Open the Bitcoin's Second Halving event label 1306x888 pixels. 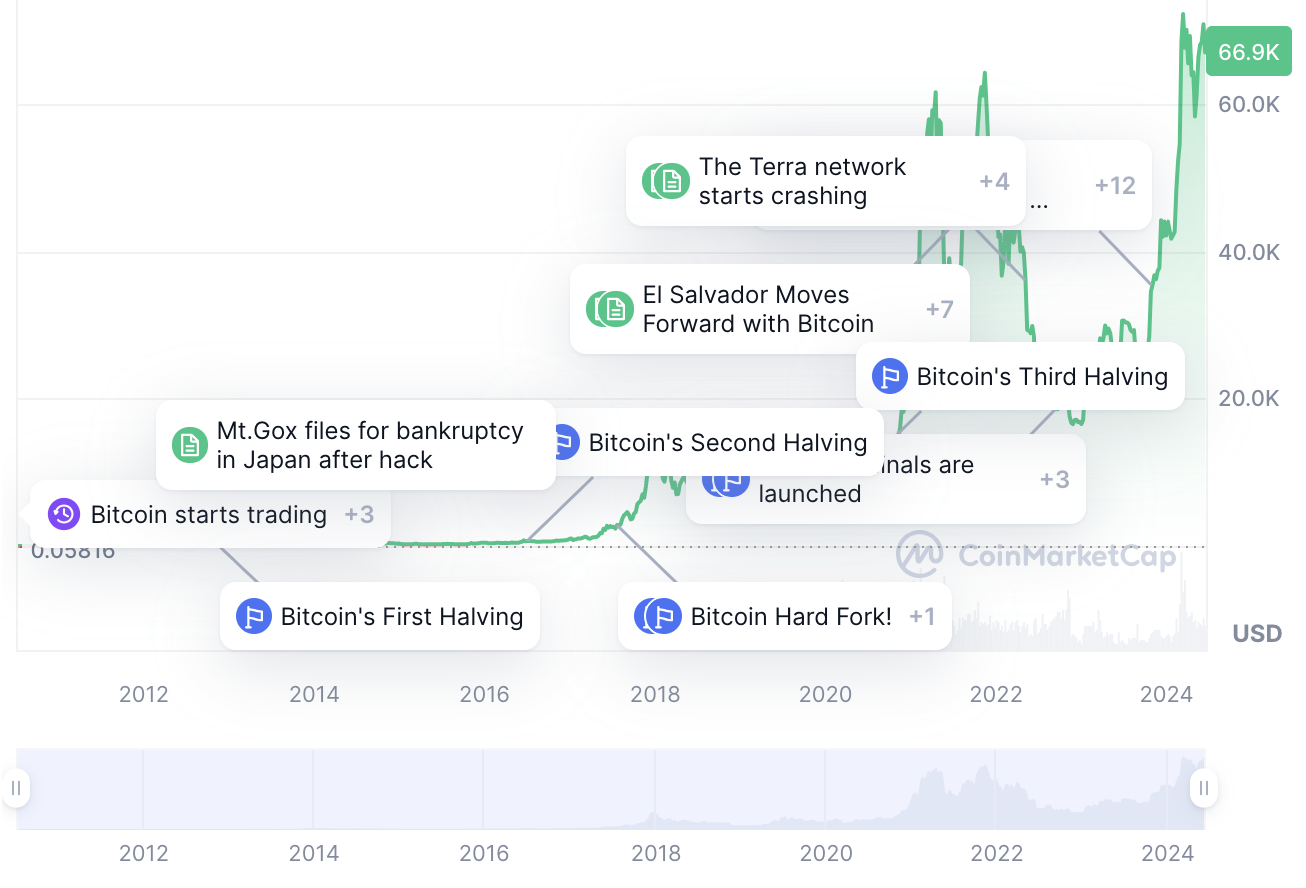coord(728,442)
